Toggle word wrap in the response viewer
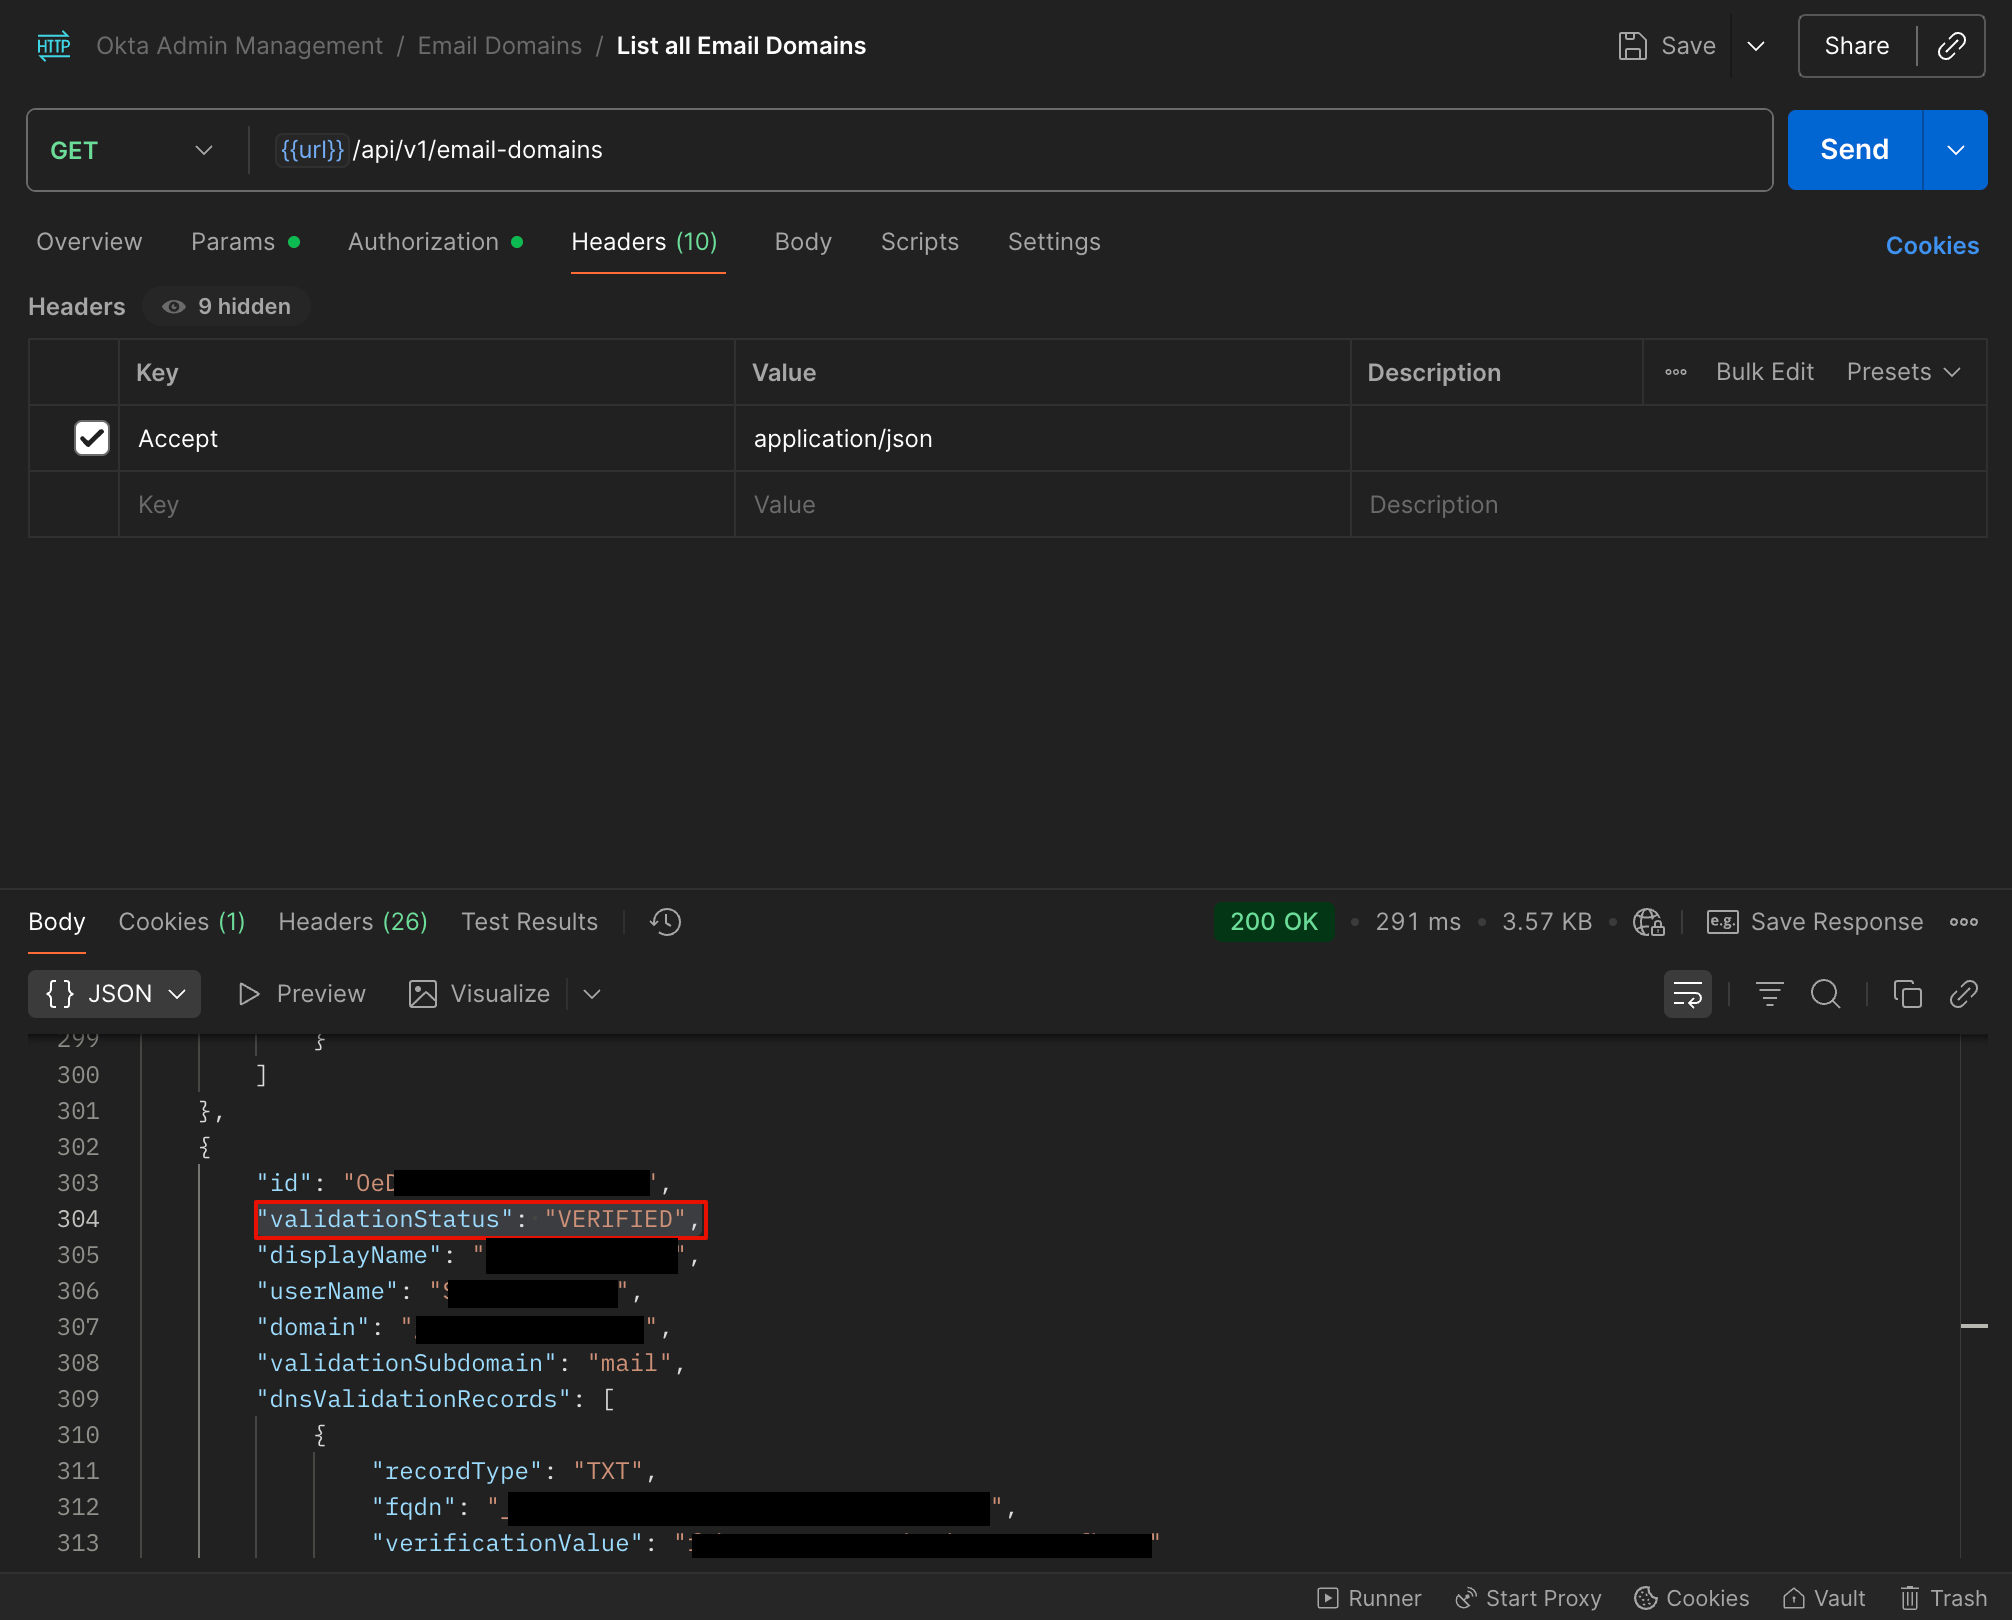This screenshot has height=1620, width=2012. 1687,994
